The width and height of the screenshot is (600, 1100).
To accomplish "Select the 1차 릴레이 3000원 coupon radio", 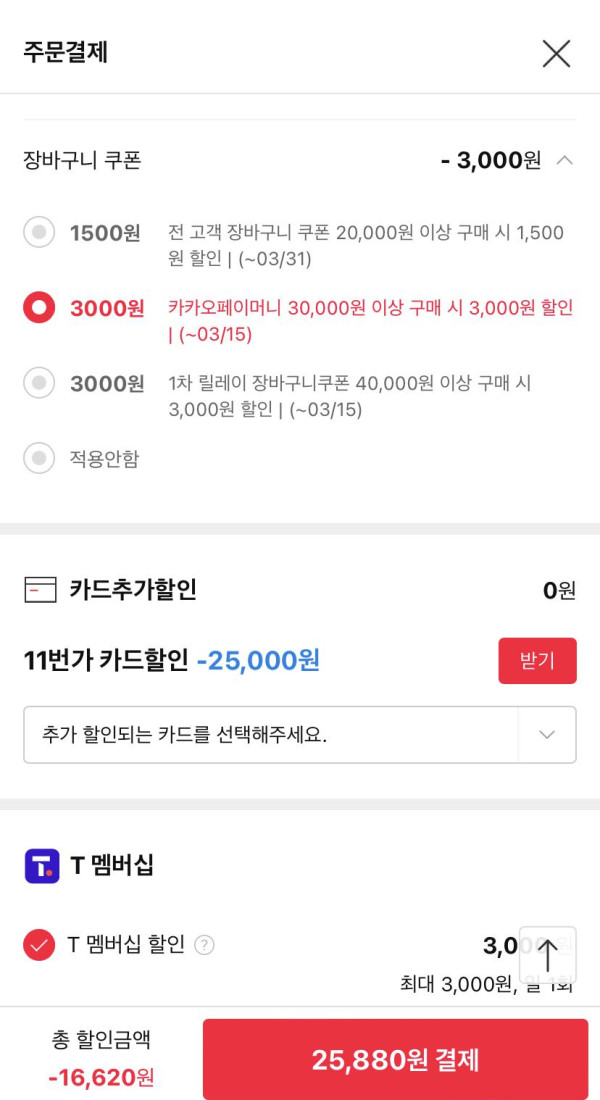I will tap(39, 383).
